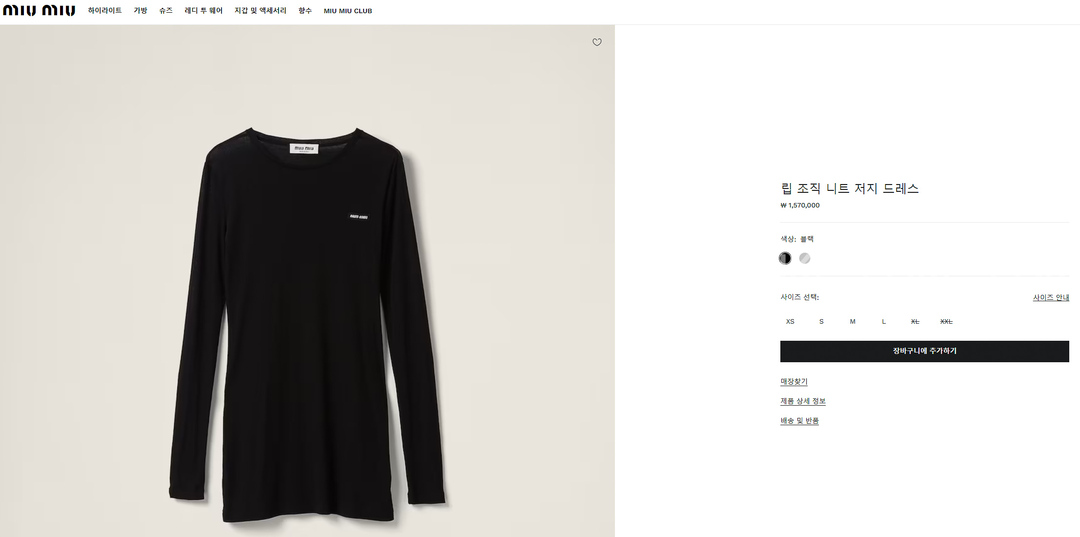The image size is (1080, 537).
Task: Open the 슈즈 menu
Action: click(x=166, y=11)
